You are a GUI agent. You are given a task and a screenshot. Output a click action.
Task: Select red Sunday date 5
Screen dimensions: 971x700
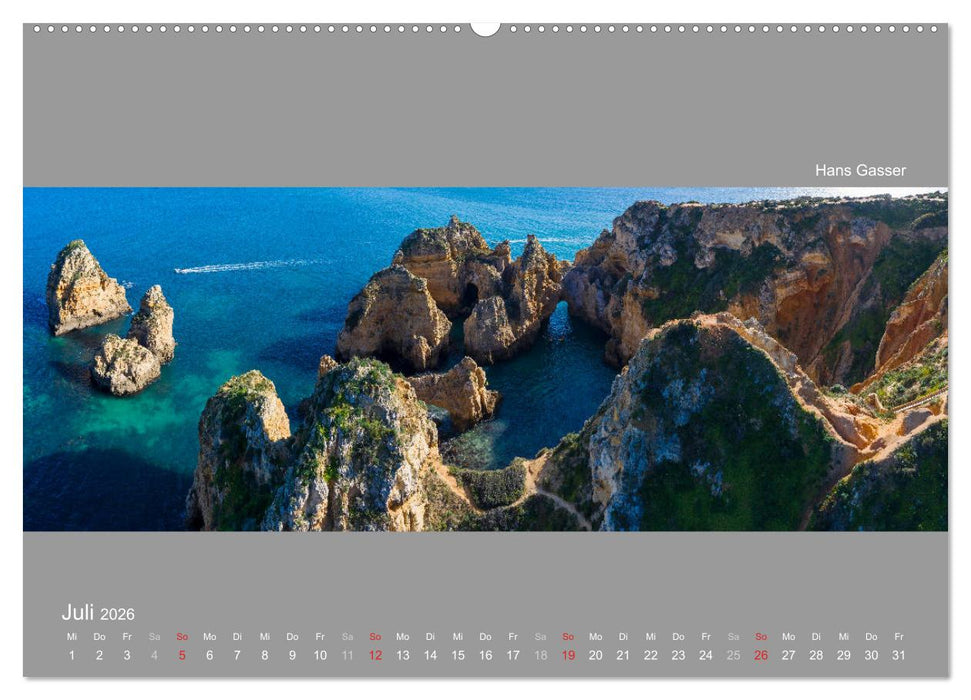pyautogui.click(x=182, y=655)
